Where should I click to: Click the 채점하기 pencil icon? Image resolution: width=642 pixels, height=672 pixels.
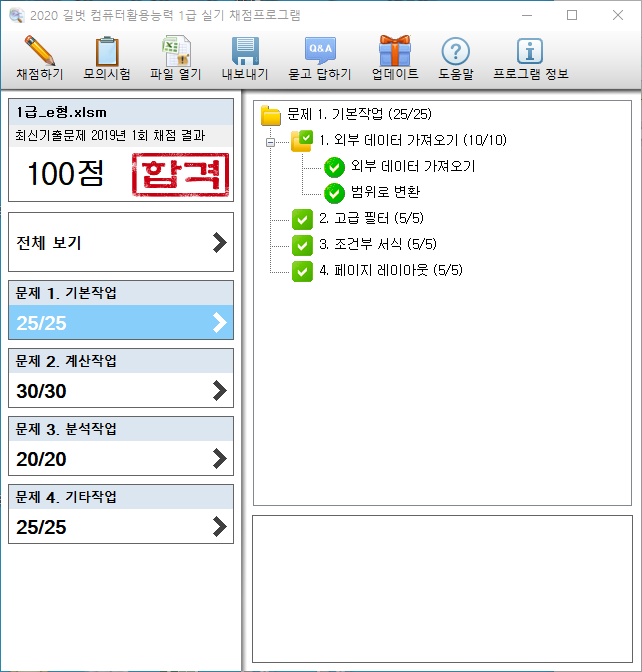click(x=39, y=51)
